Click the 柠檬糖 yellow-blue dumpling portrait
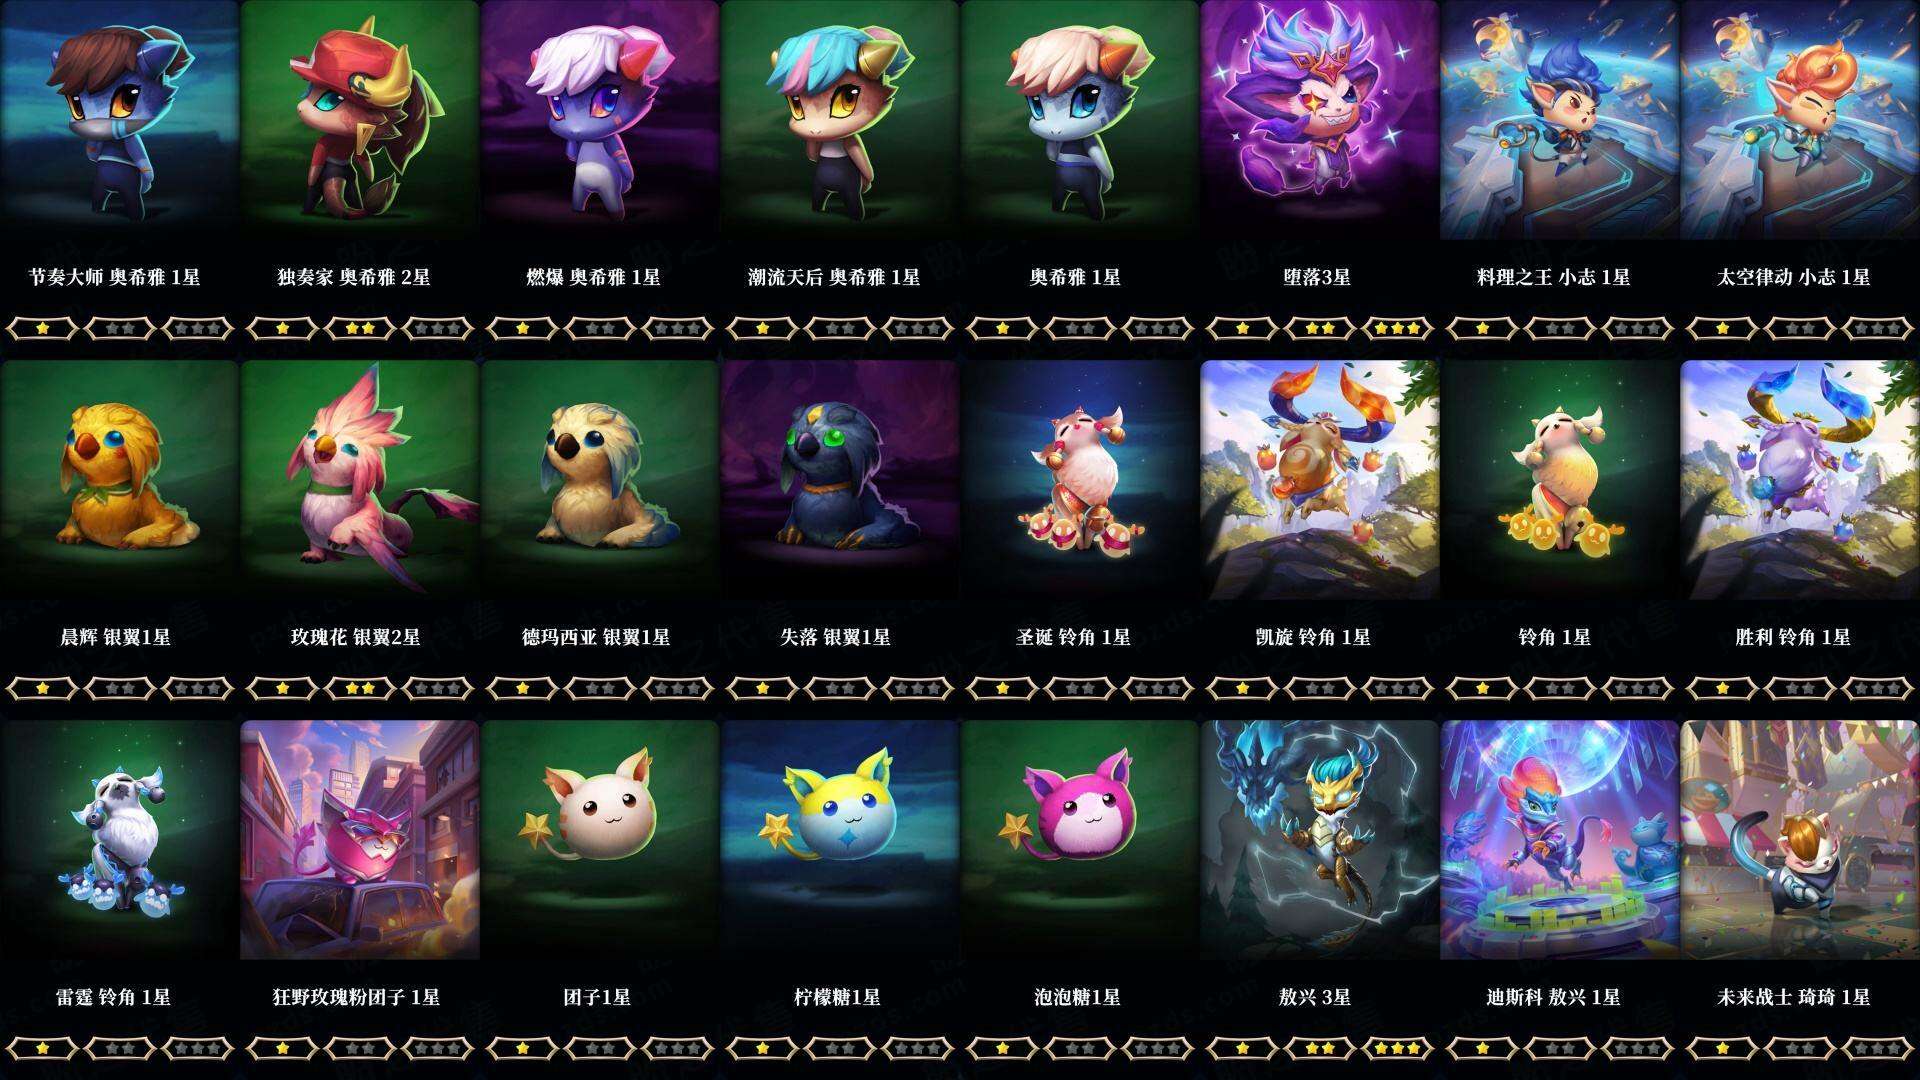This screenshot has height=1080, width=1920. (x=840, y=840)
